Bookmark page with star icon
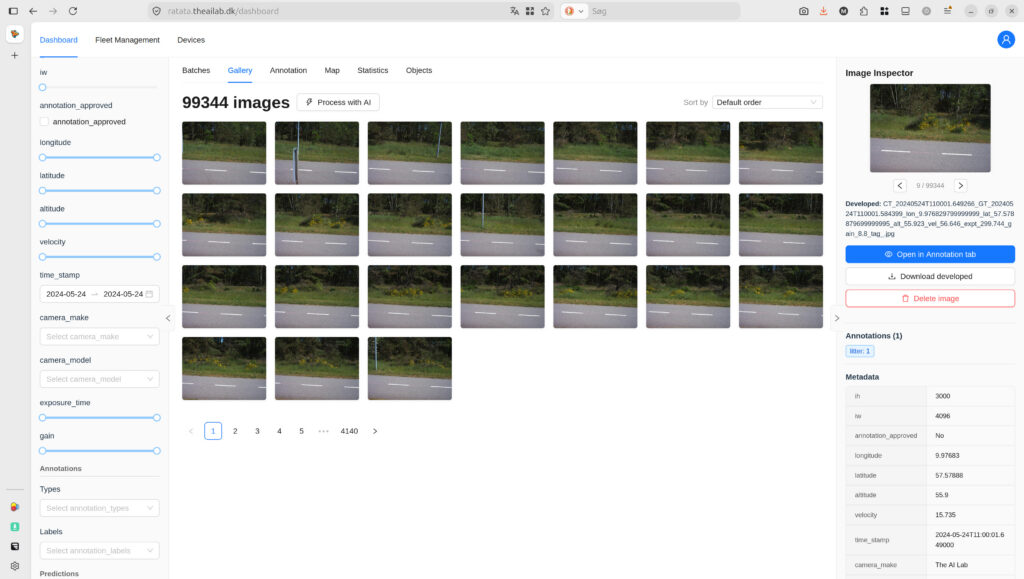 [545, 11]
